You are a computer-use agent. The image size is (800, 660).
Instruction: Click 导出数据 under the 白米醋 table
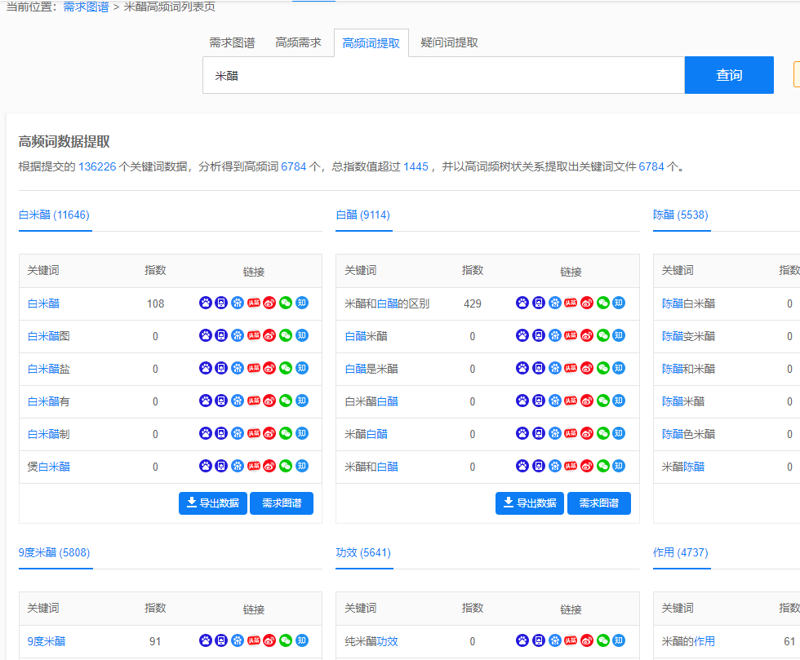click(x=213, y=503)
